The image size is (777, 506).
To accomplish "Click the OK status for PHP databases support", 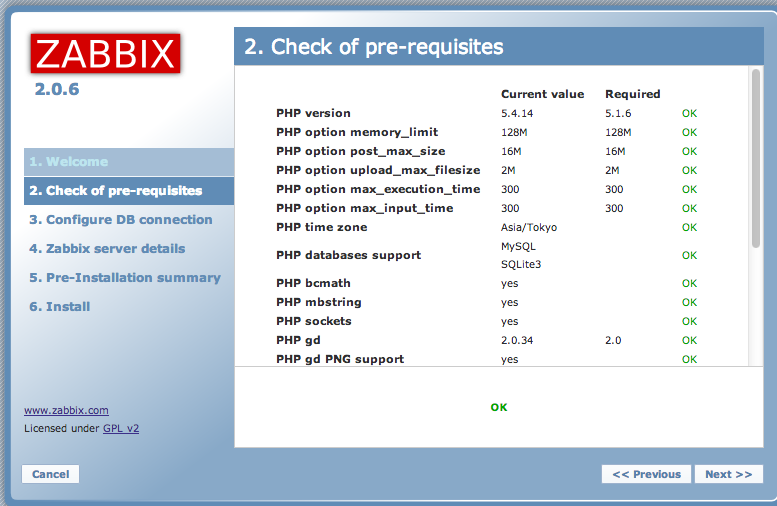I will pos(689,255).
